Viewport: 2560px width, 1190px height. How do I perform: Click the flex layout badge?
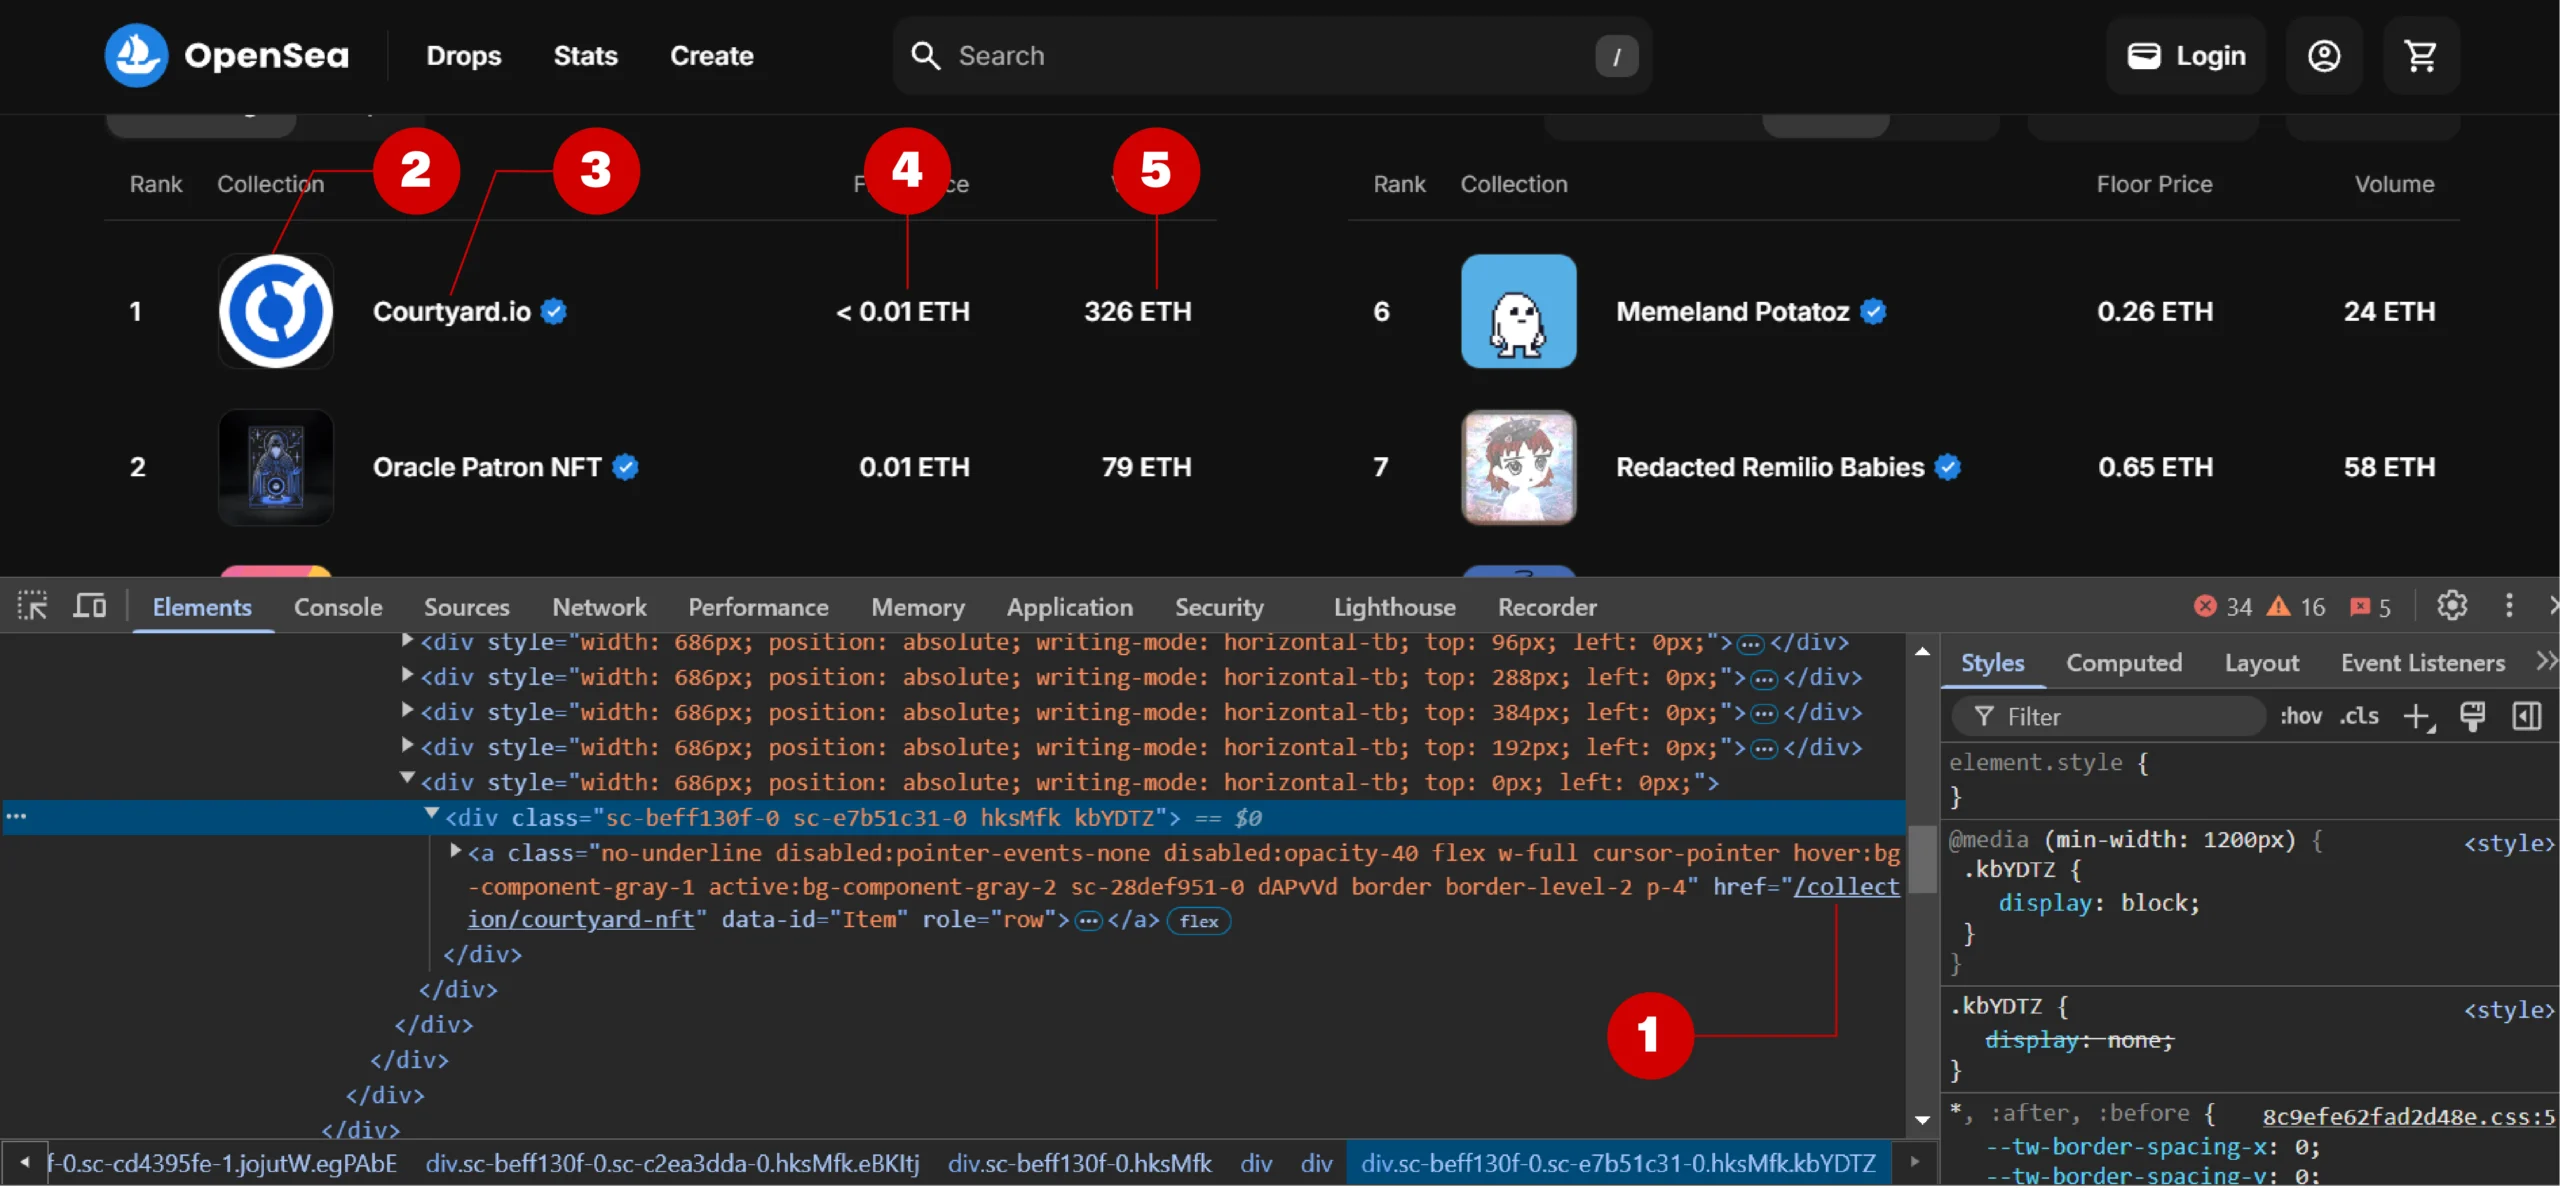pyautogui.click(x=1198, y=922)
